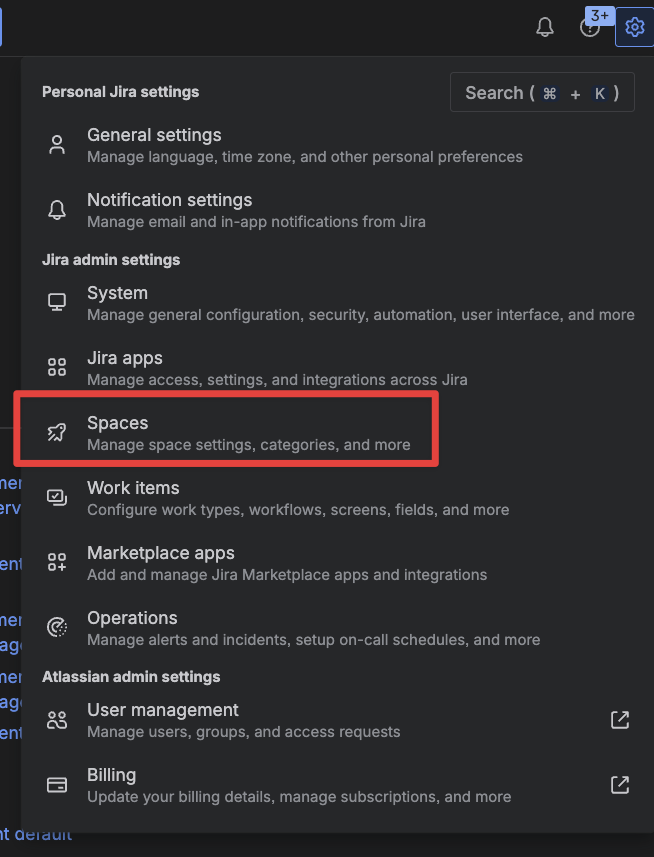Click the Marketplace apps grid-plus icon

click(57, 562)
